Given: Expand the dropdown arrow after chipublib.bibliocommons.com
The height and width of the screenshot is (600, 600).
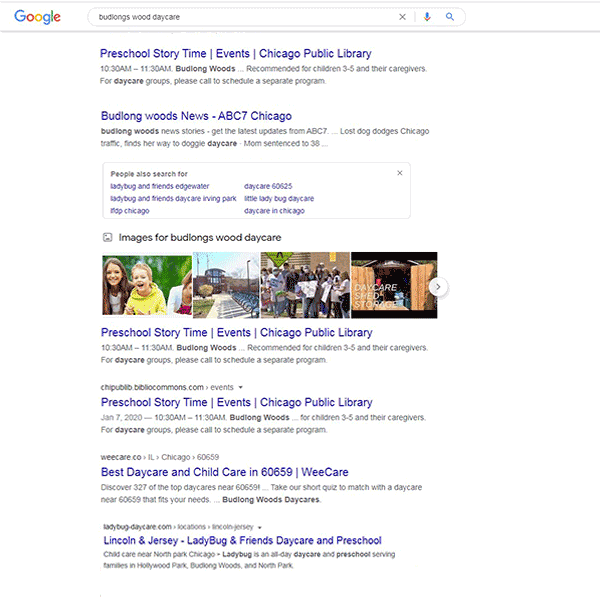Looking at the screenshot, I should coord(241,387).
